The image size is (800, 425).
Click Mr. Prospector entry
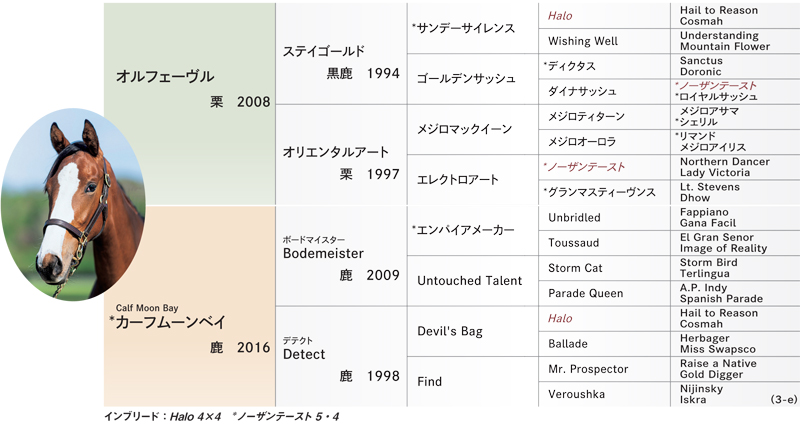[x=588, y=369]
